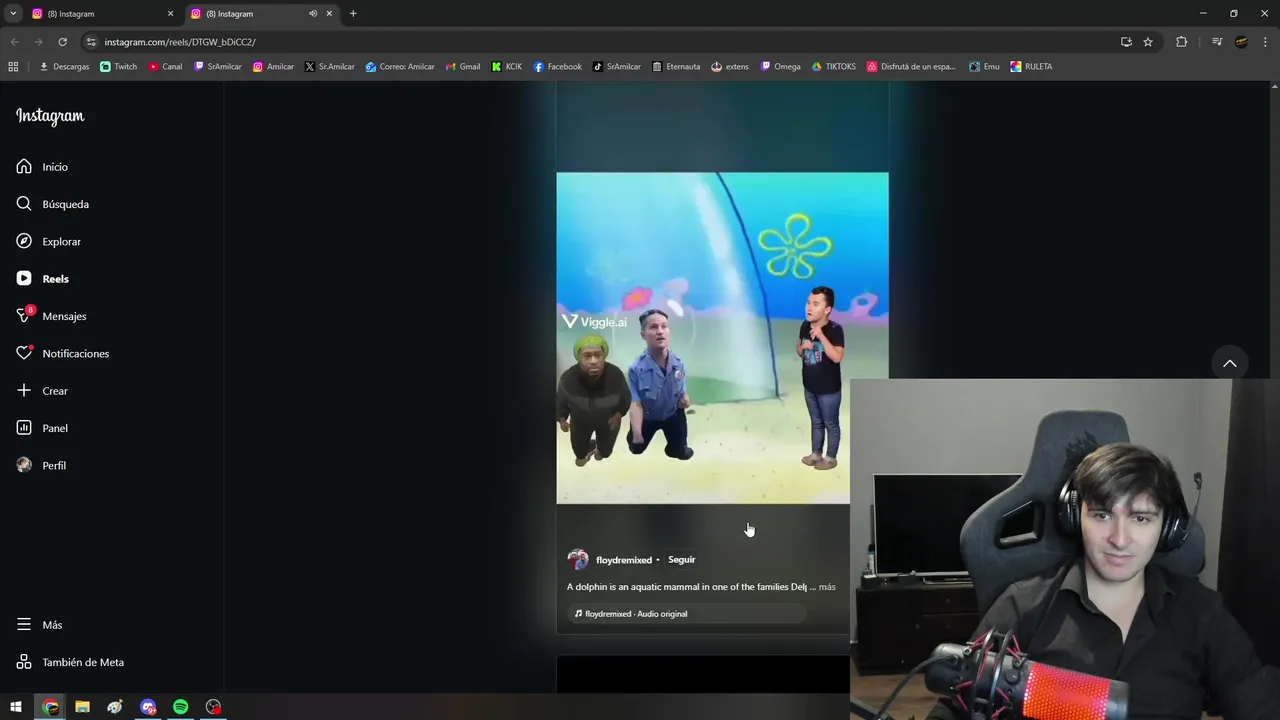The width and height of the screenshot is (1280, 720).
Task: Open Panel in the sidebar
Action: (x=42, y=428)
